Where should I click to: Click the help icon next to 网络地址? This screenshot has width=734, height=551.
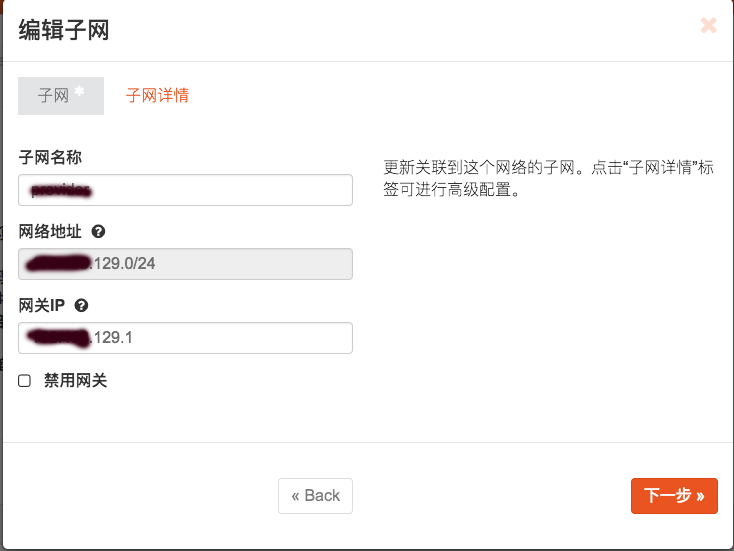(x=98, y=231)
